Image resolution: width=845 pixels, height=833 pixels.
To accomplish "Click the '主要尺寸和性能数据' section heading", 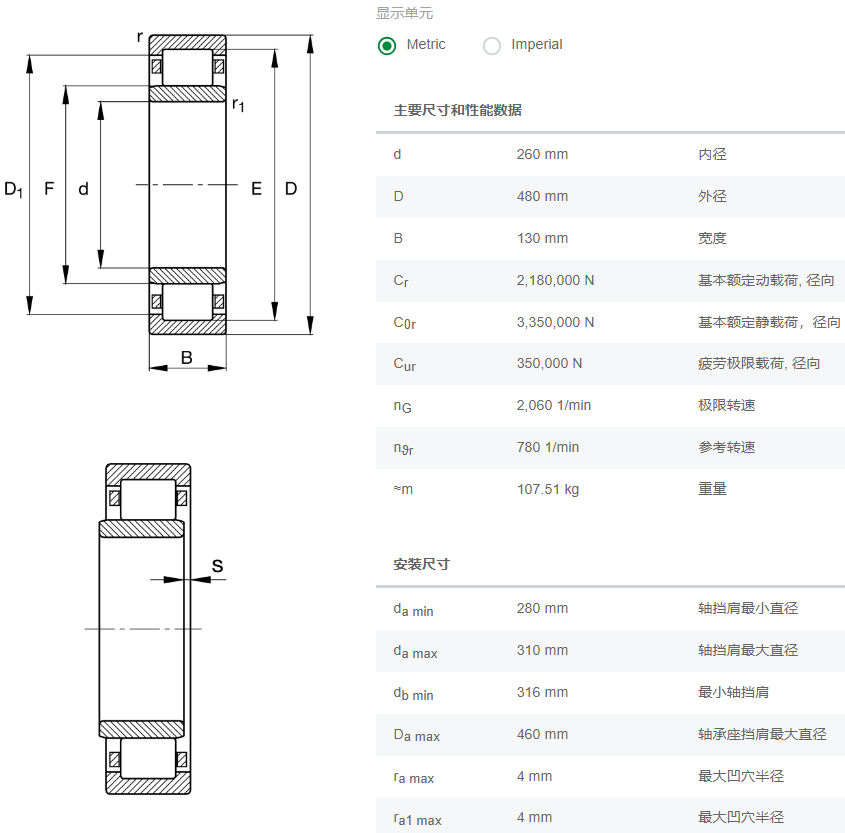I will (x=458, y=110).
